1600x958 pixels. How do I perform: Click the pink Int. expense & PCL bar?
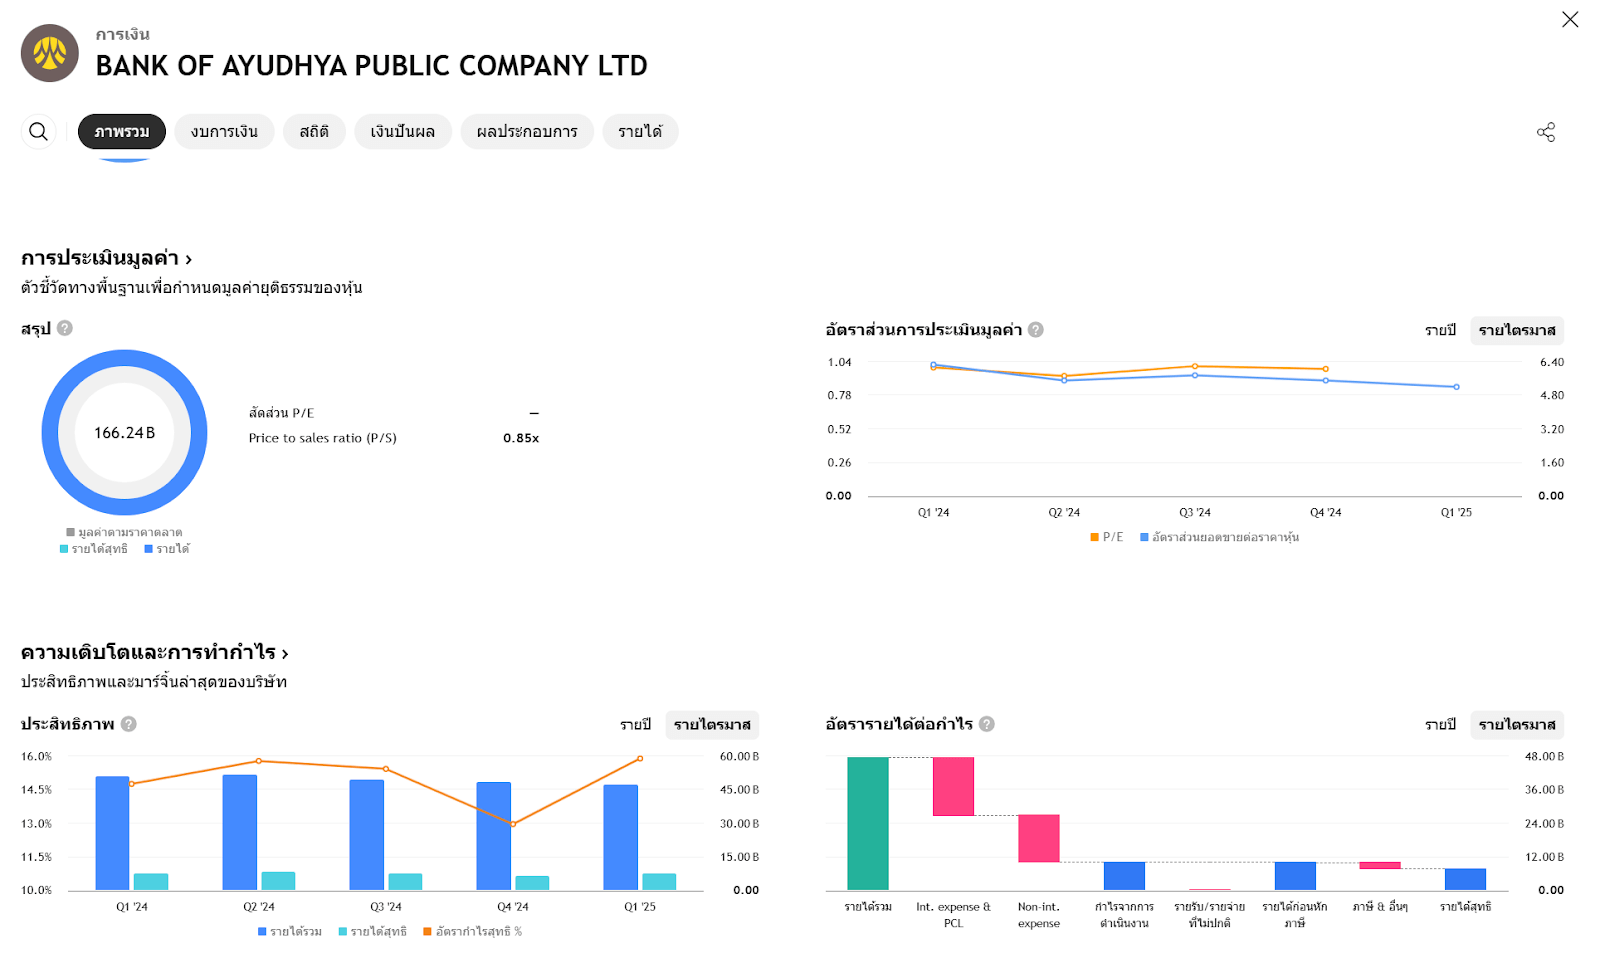pyautogui.click(x=953, y=786)
